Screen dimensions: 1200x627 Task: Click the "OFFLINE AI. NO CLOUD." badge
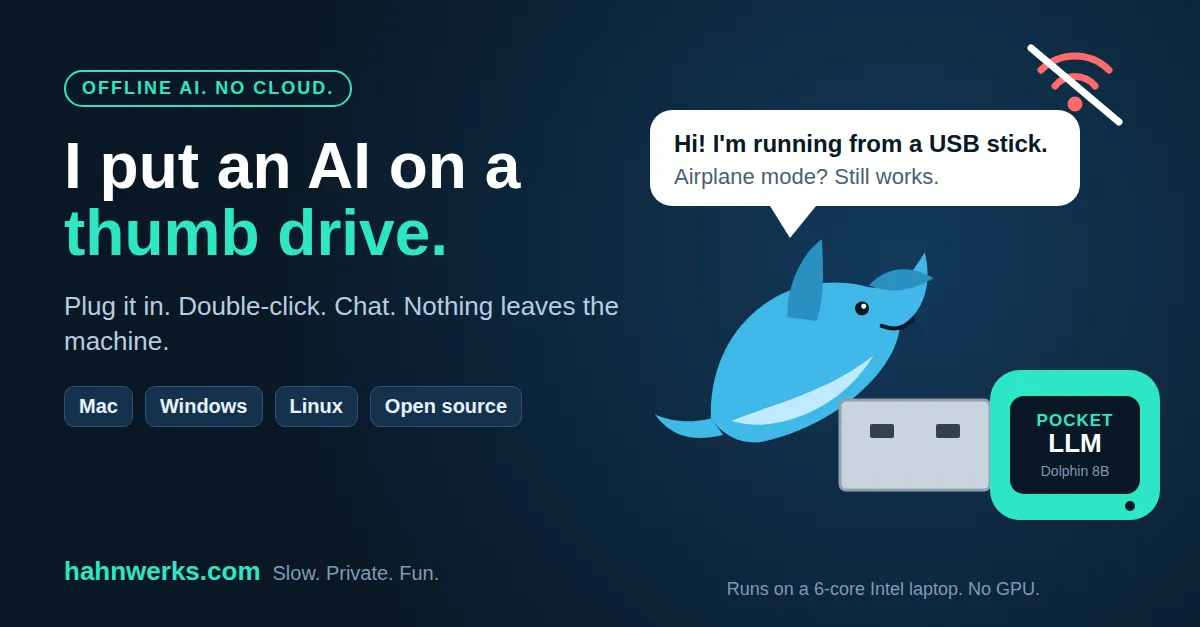tap(208, 88)
